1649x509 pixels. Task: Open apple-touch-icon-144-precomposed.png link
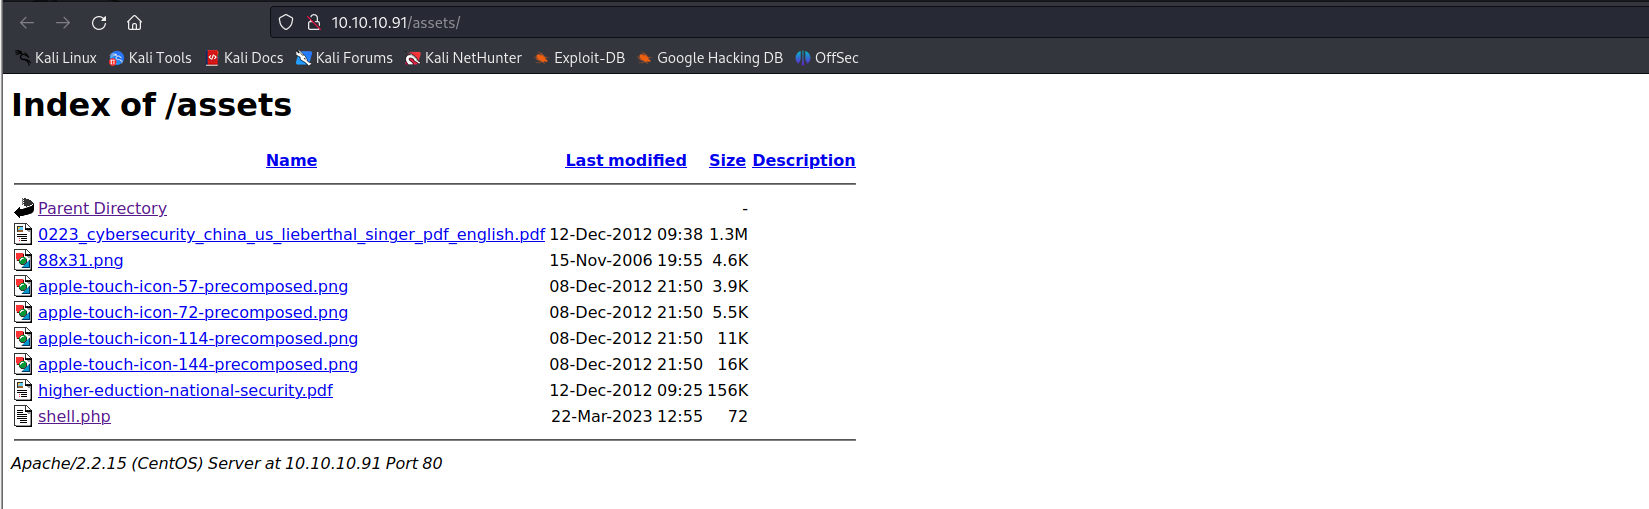(198, 364)
